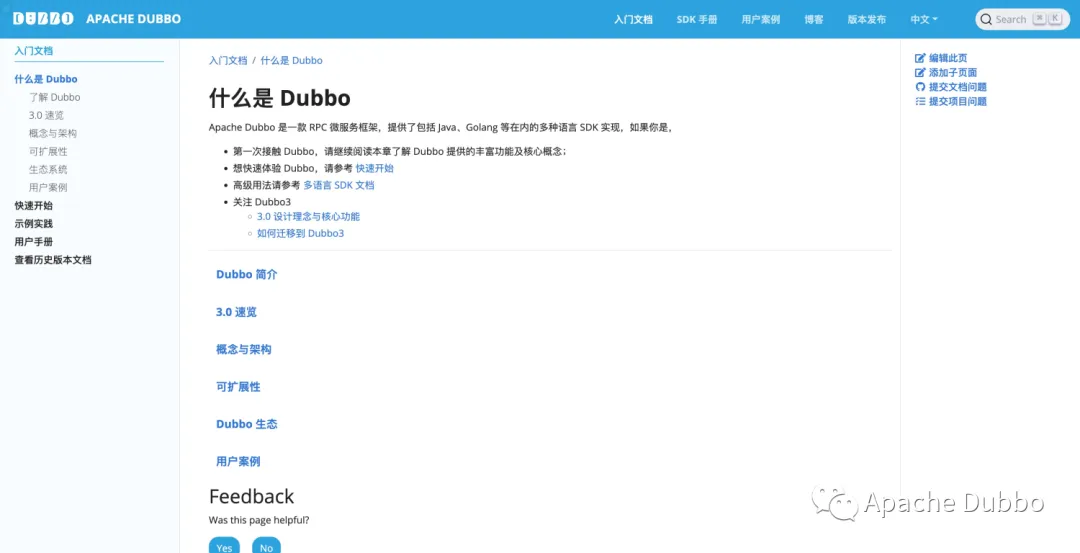
Task: Click the edit-this-page pencil icon
Action: [920, 59]
